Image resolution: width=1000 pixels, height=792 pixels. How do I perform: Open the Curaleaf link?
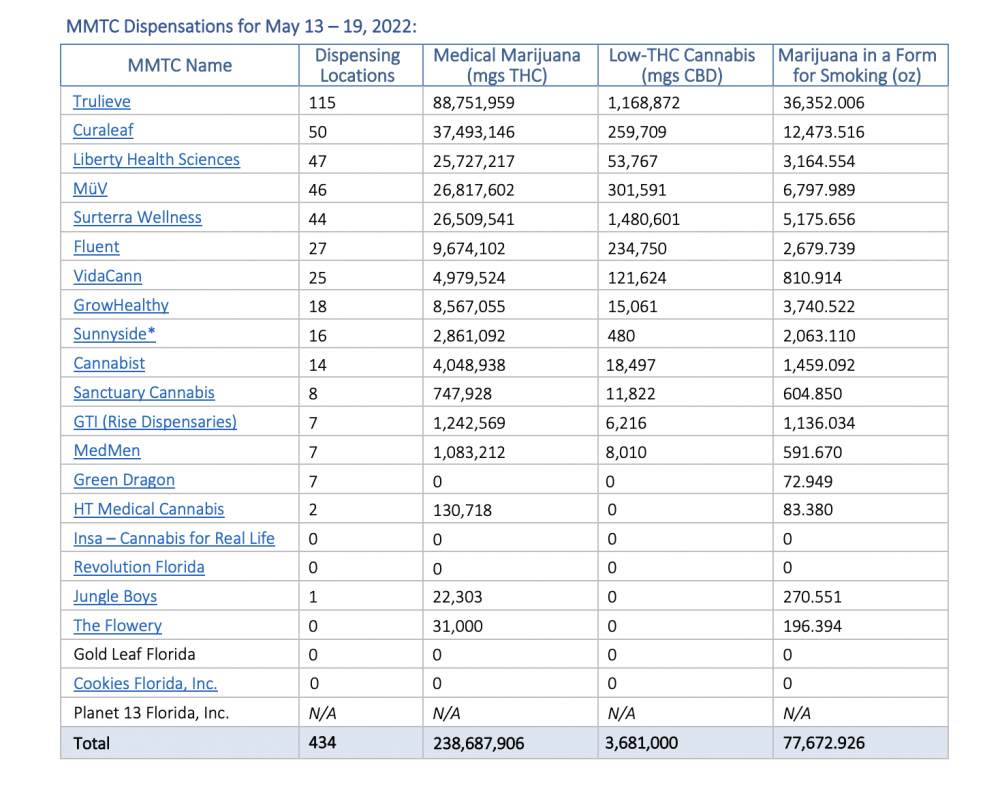pyautogui.click(x=103, y=130)
